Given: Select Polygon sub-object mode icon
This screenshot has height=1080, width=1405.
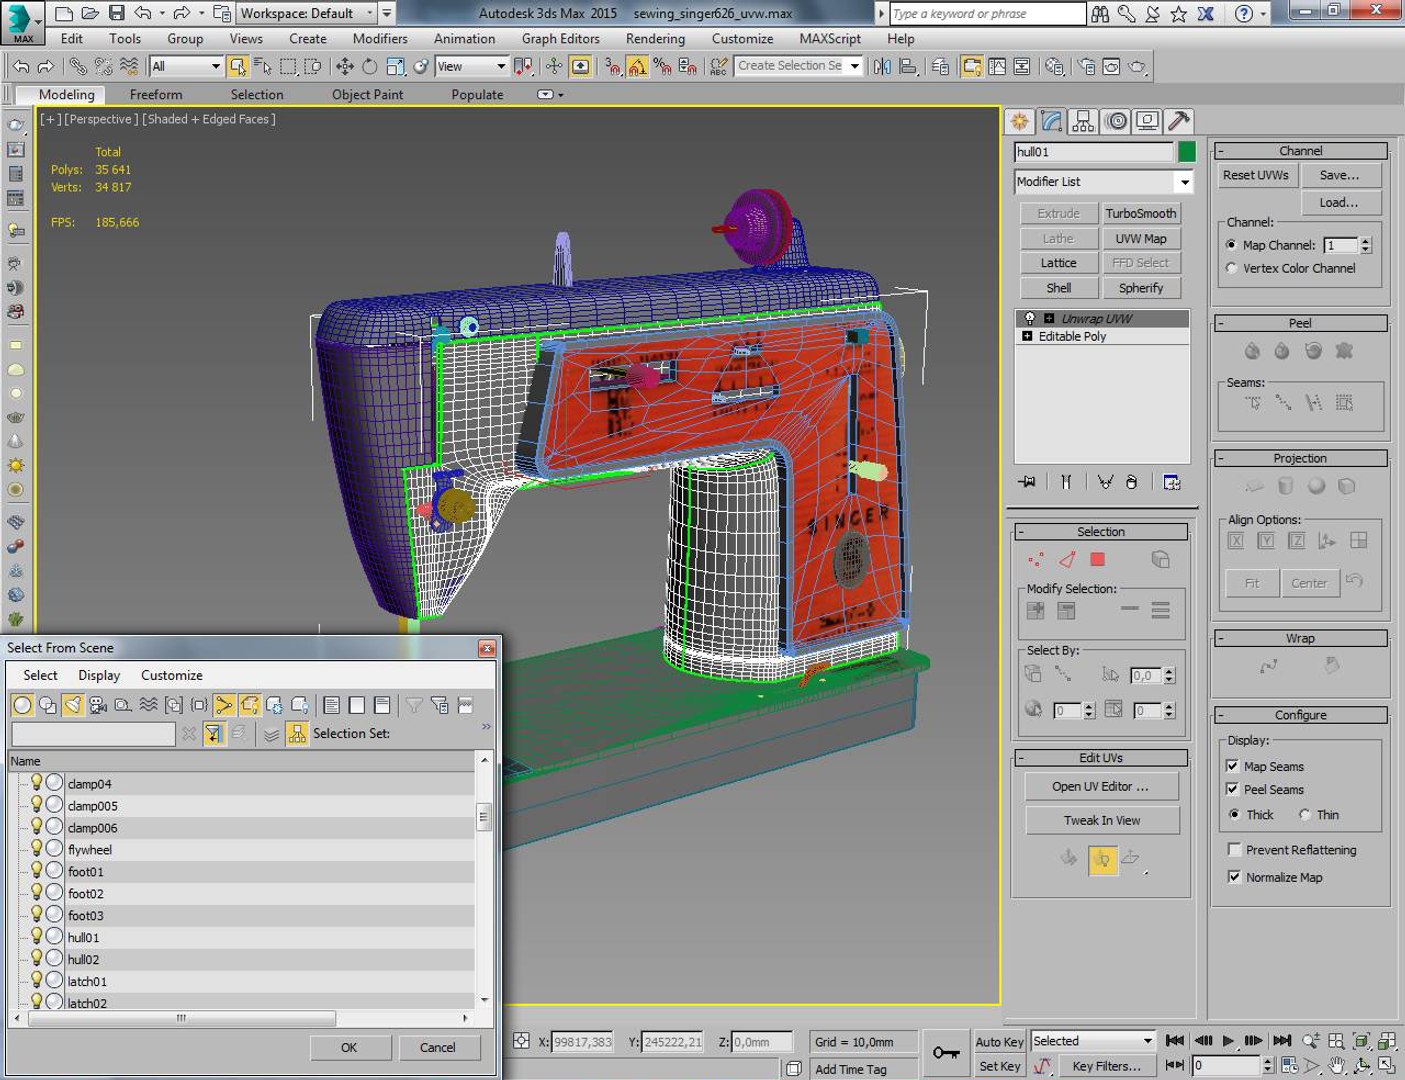Looking at the screenshot, I should pyautogui.click(x=1097, y=560).
